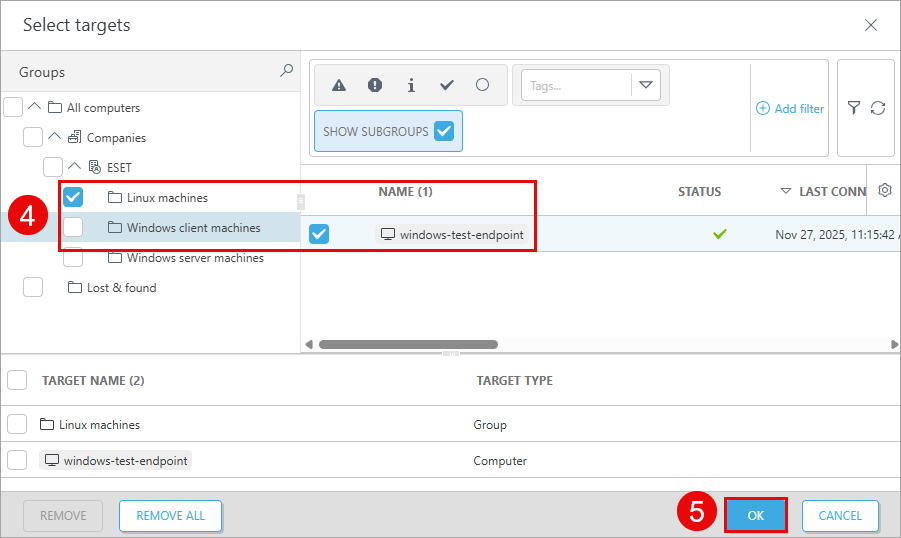Click the search icon in Groups panel

tap(286, 71)
